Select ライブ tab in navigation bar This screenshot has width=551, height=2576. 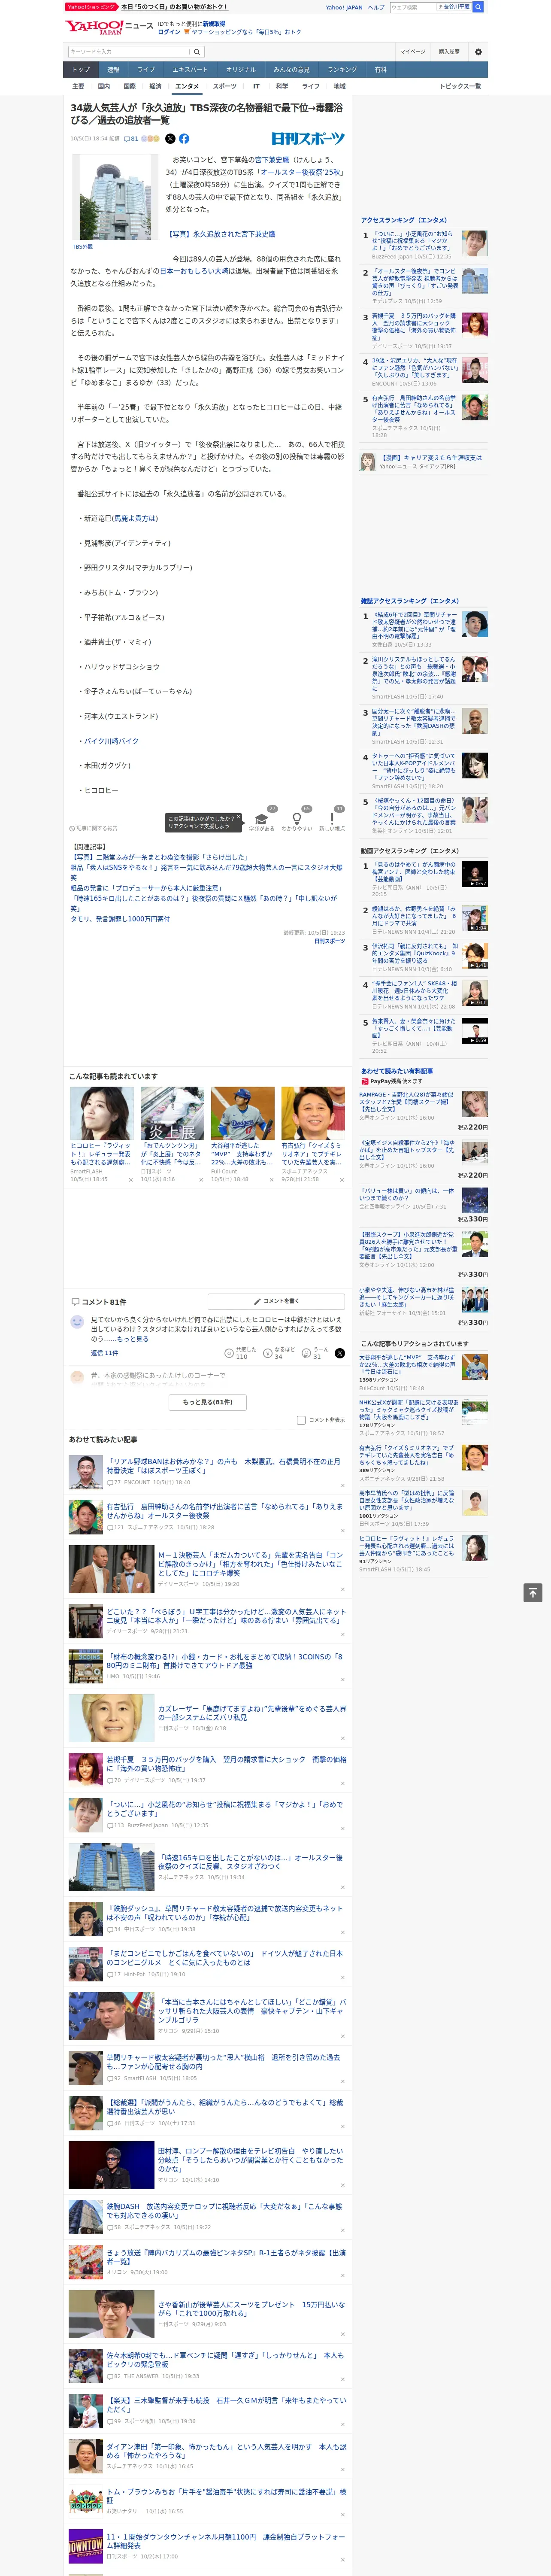coord(146,70)
